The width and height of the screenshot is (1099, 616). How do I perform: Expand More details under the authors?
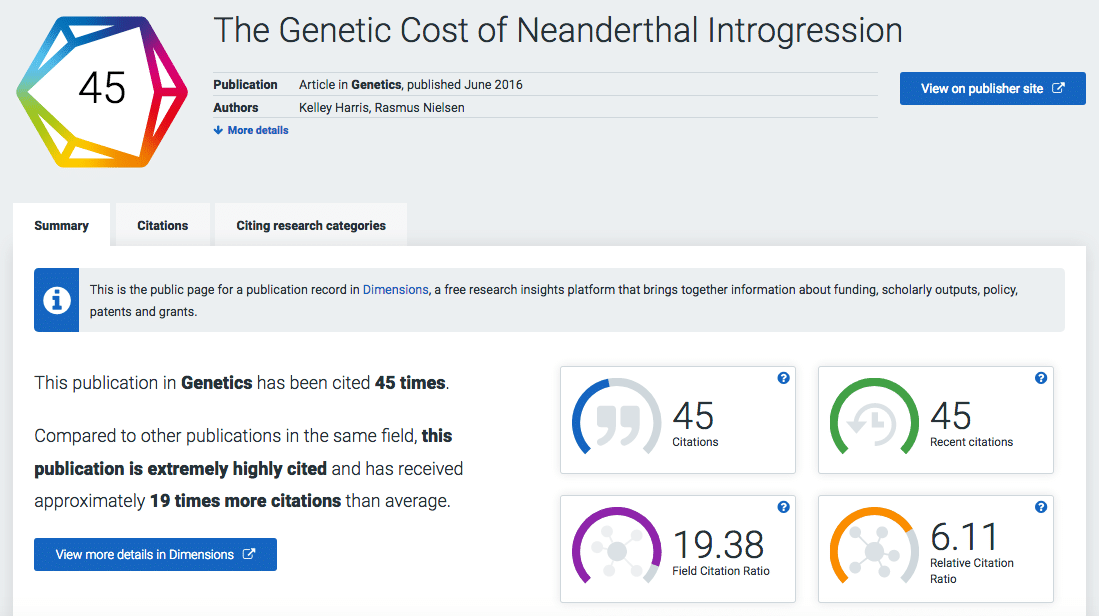pos(251,130)
